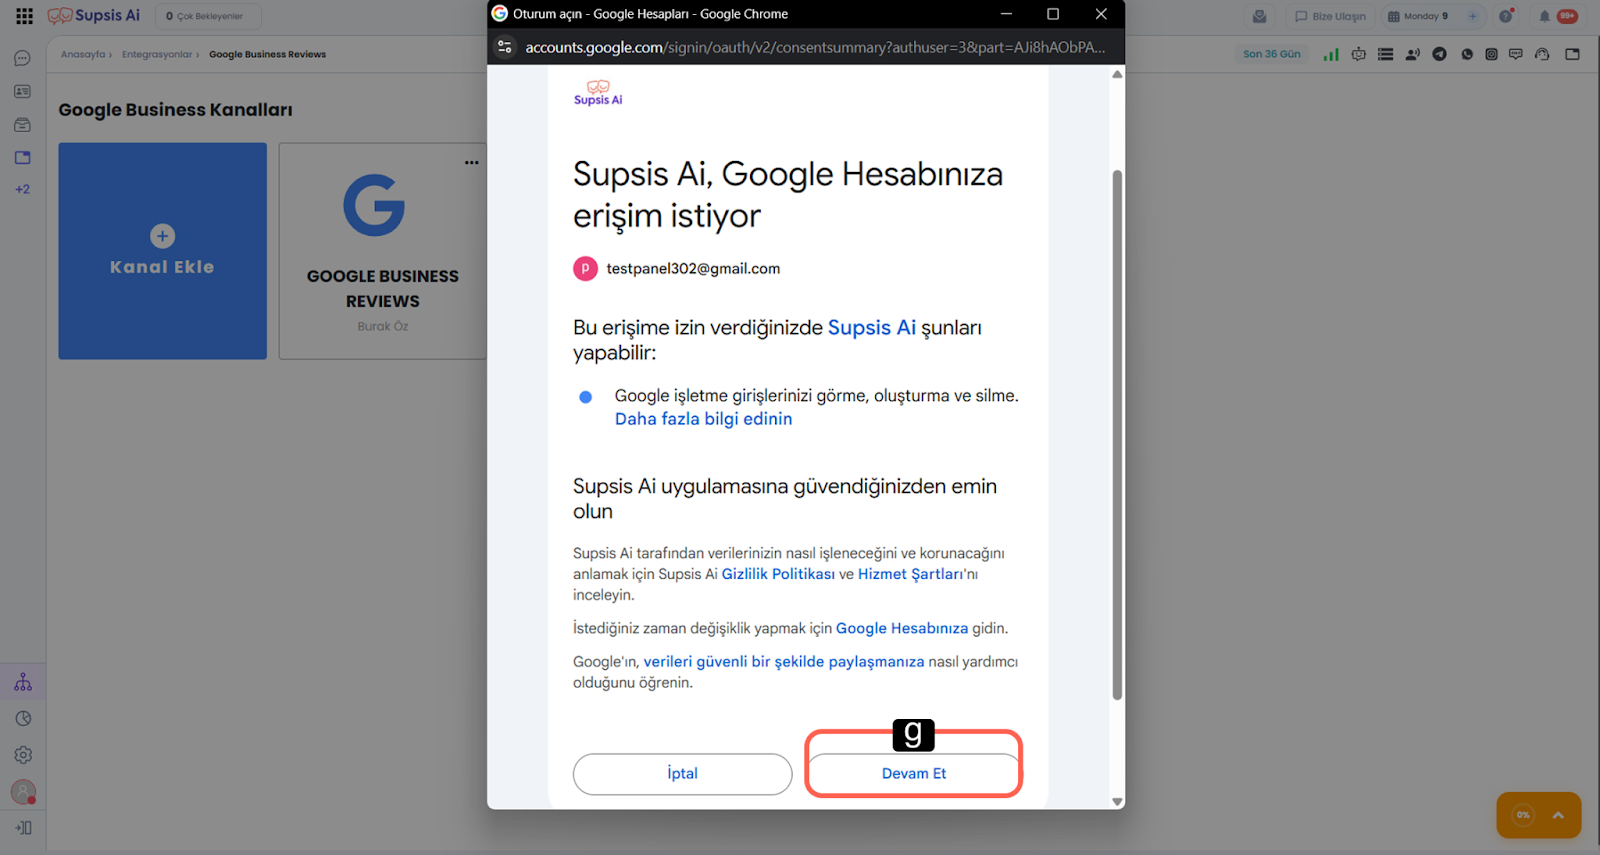1600x855 pixels.
Task: Click the chatbot robot icon
Action: (1358, 54)
